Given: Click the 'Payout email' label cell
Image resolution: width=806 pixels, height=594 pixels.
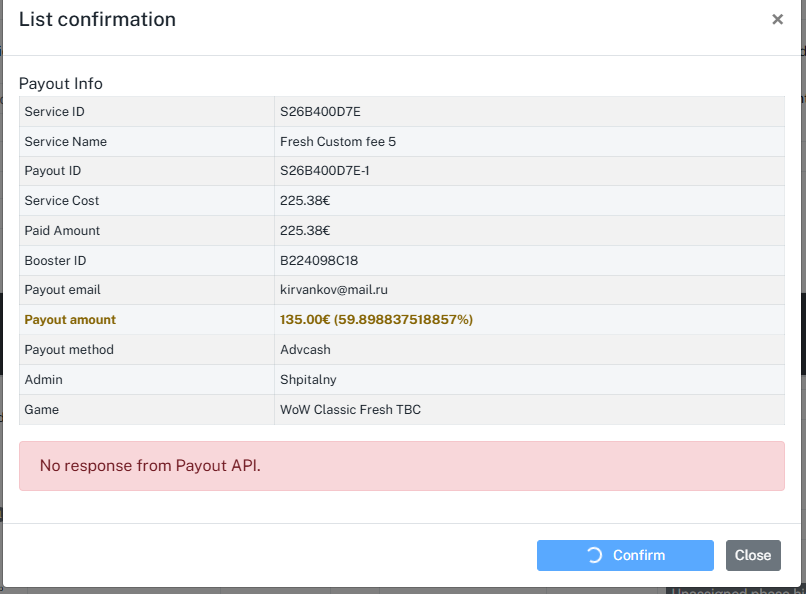Looking at the screenshot, I should point(147,290).
